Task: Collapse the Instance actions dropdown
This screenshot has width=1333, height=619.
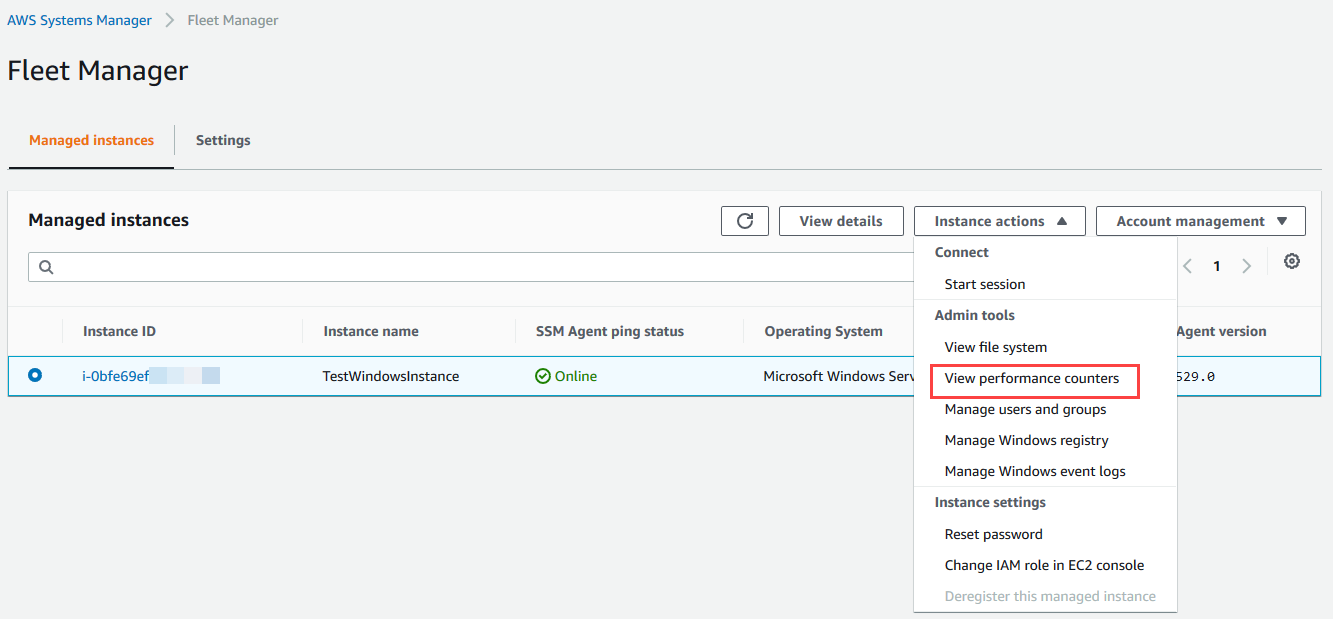Action: pyautogui.click(x=1000, y=221)
